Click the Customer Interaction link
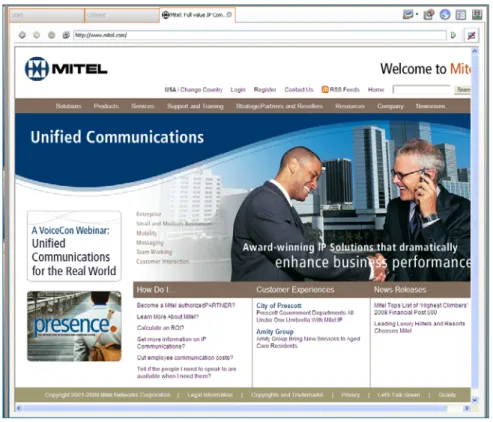 coord(163,261)
